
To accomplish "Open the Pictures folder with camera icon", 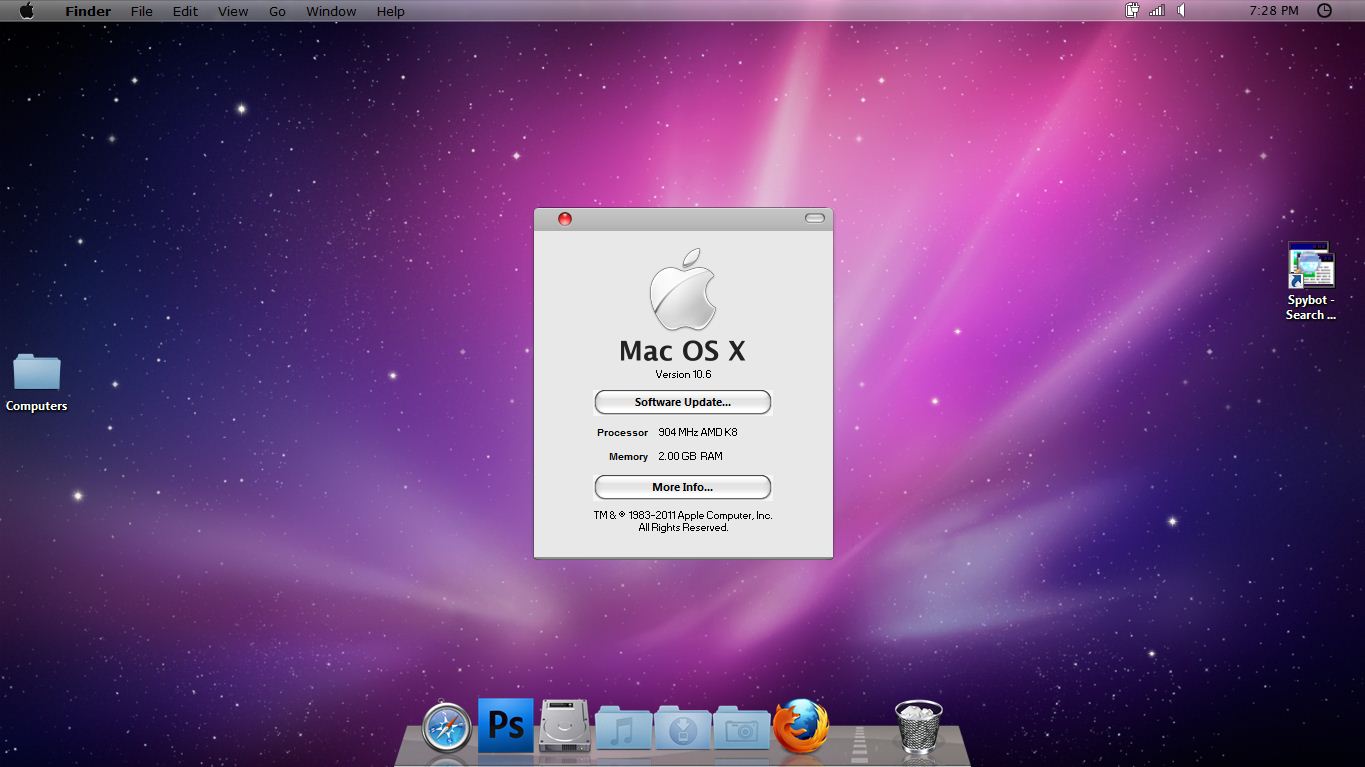I will pyautogui.click(x=741, y=728).
